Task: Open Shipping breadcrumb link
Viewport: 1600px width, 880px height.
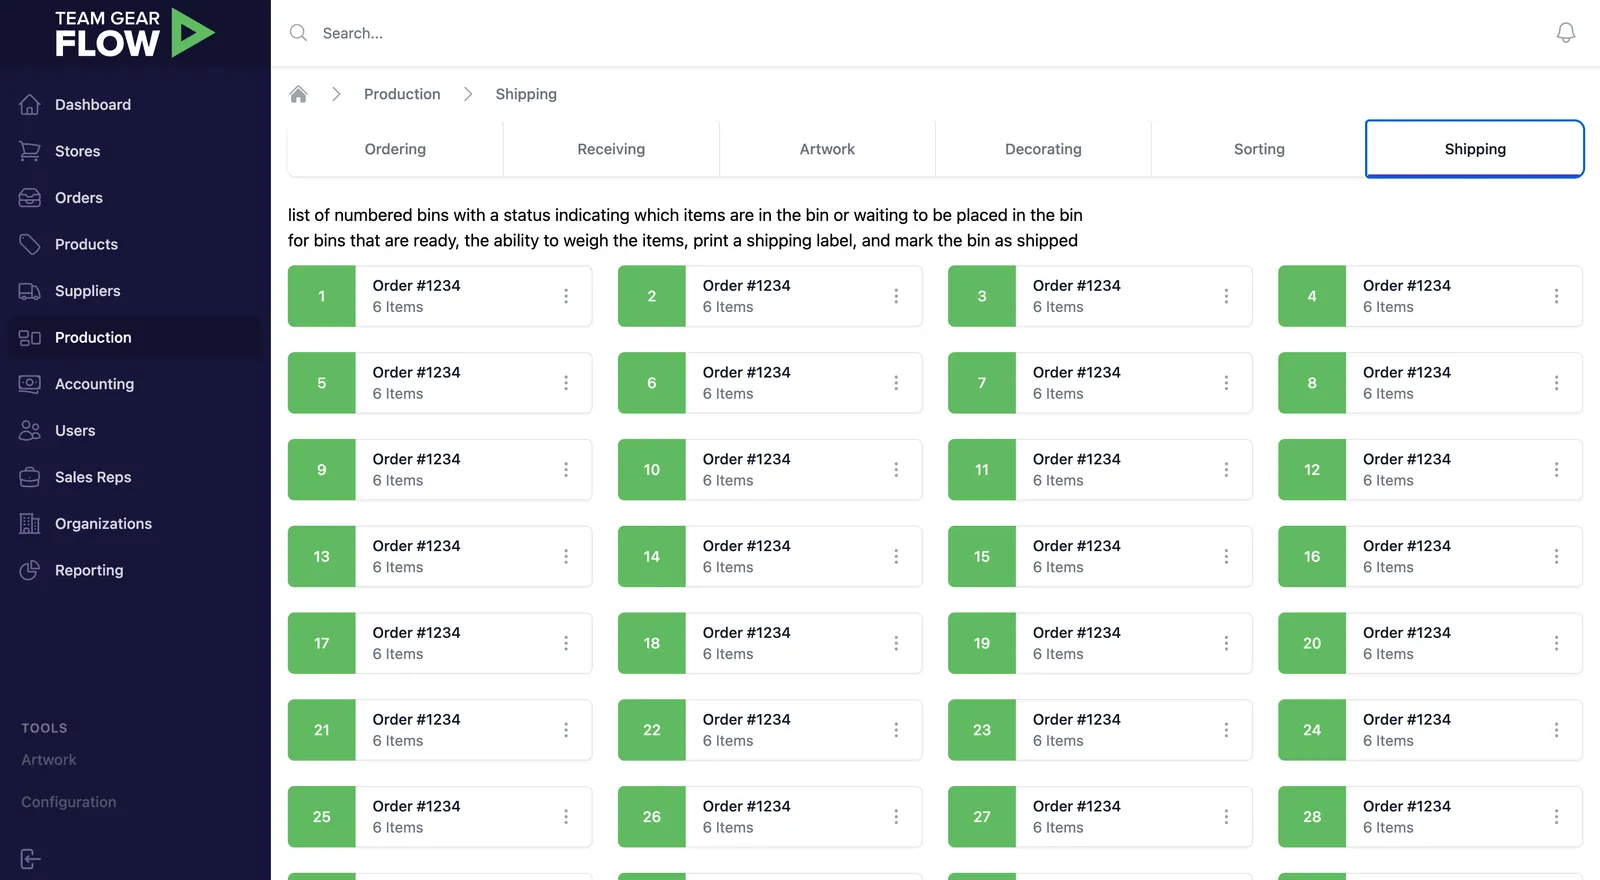Action: (x=526, y=94)
